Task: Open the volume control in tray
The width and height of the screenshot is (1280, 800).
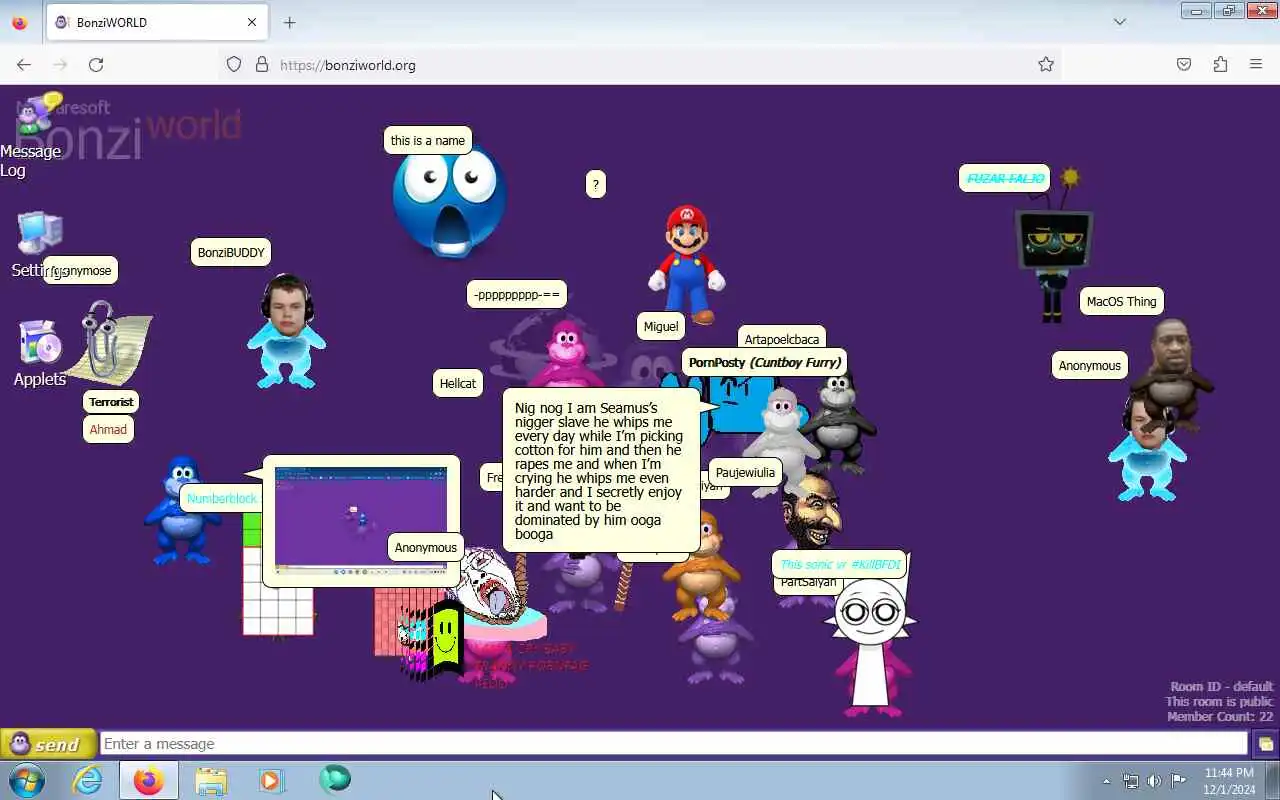Action: pos(1154,781)
